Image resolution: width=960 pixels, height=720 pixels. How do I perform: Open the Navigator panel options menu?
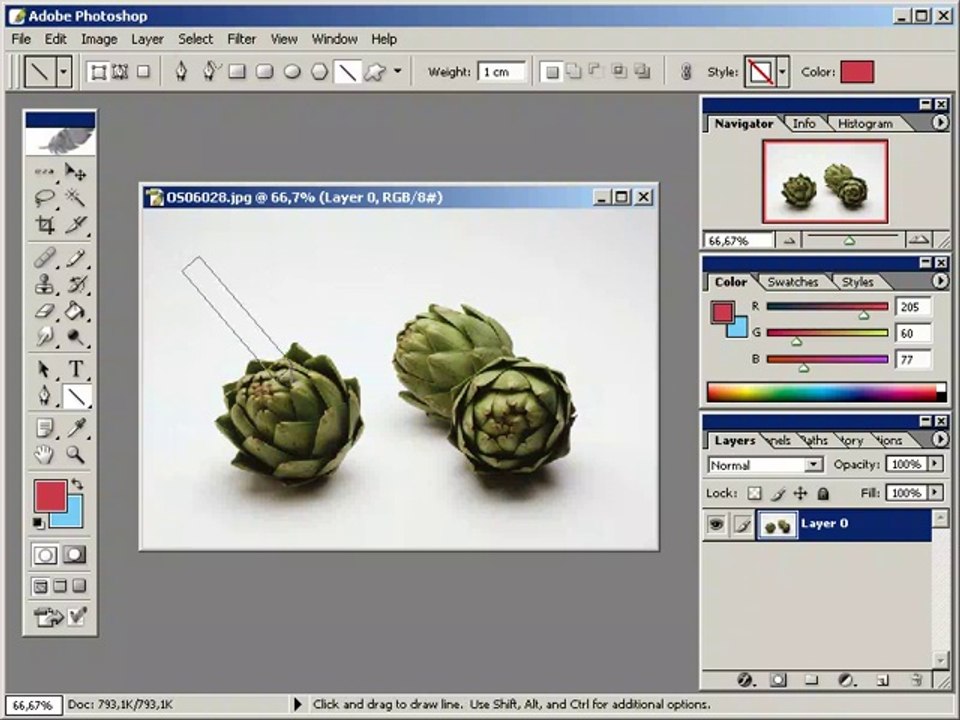click(940, 122)
